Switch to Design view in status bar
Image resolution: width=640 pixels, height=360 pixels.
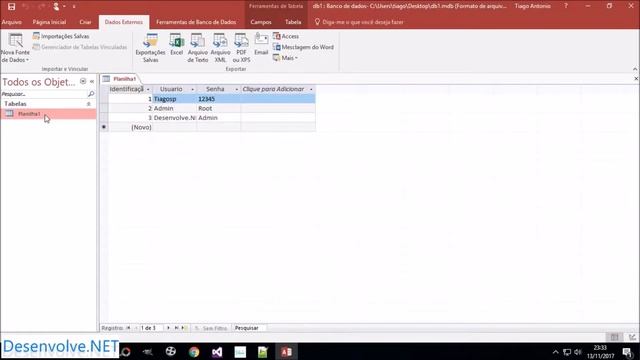coord(632,337)
